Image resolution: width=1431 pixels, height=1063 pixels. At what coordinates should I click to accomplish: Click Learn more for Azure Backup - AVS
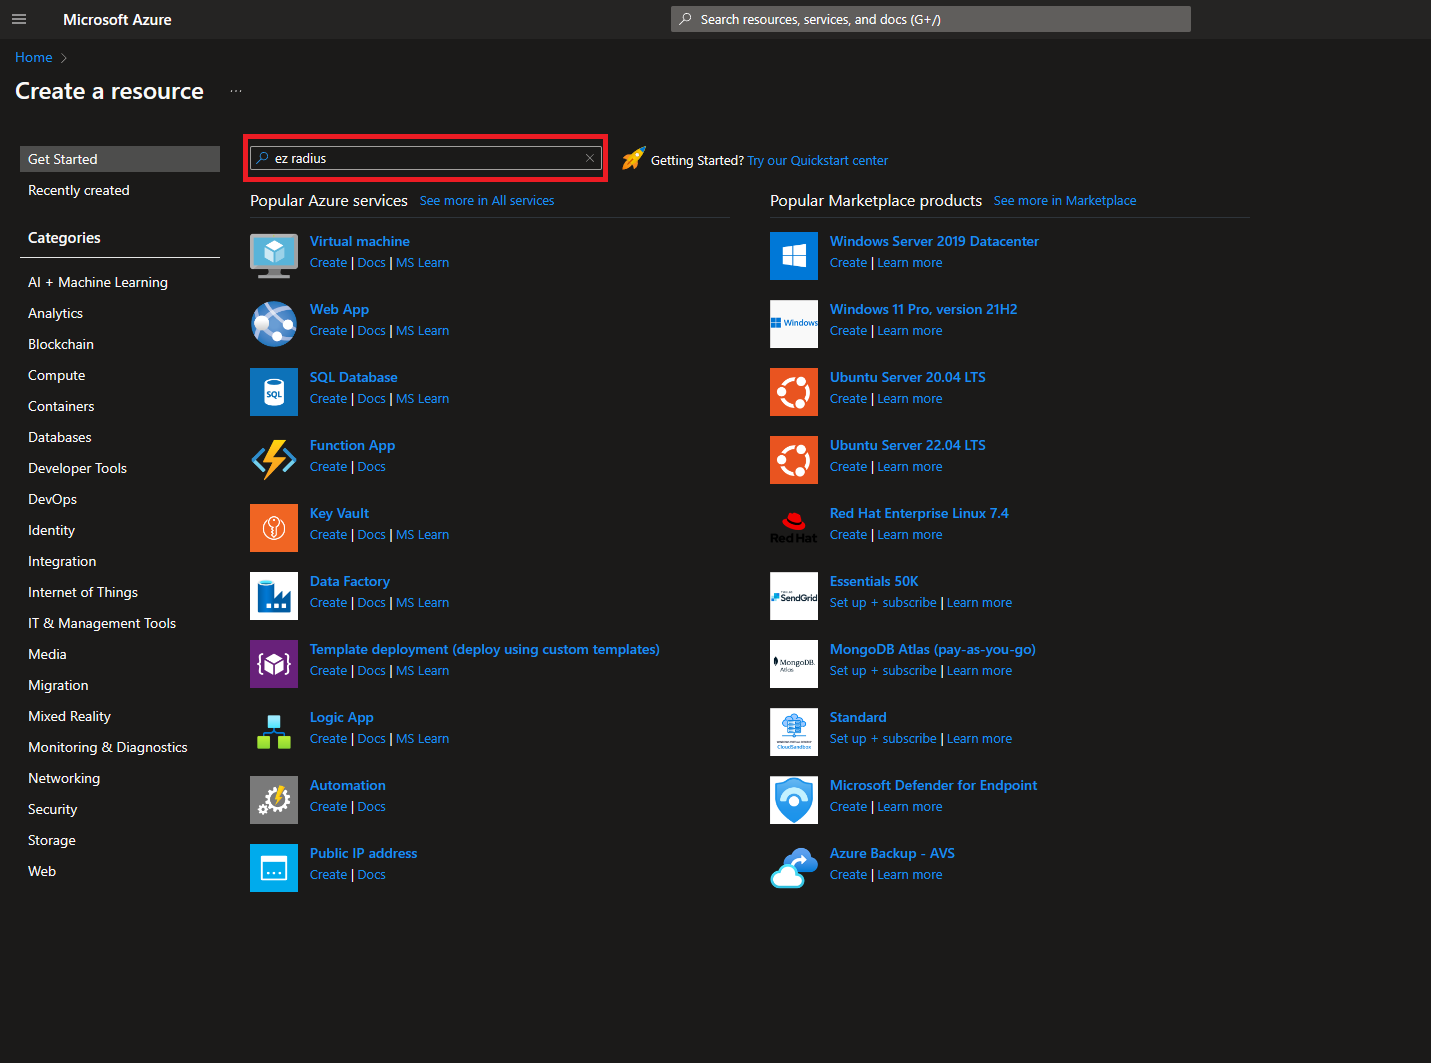[910, 874]
